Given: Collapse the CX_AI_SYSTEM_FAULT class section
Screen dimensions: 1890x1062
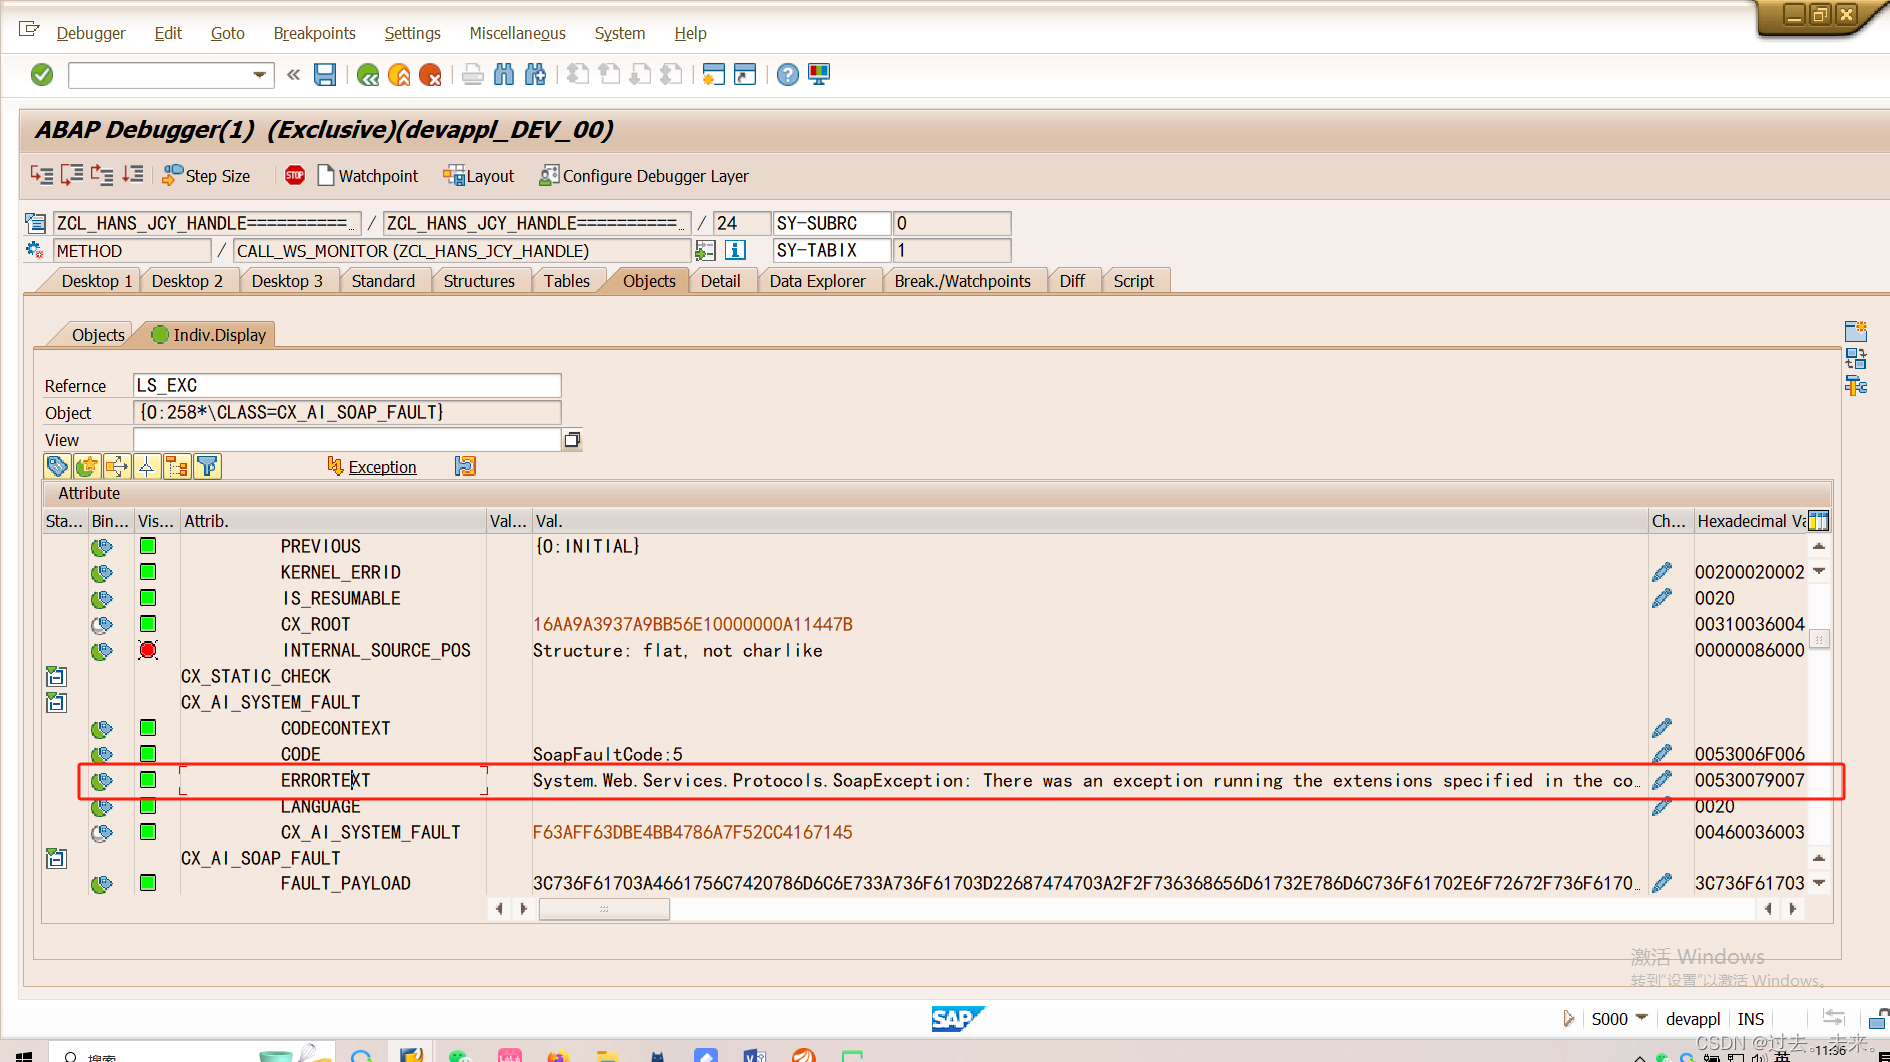Looking at the screenshot, I should tap(56, 703).
